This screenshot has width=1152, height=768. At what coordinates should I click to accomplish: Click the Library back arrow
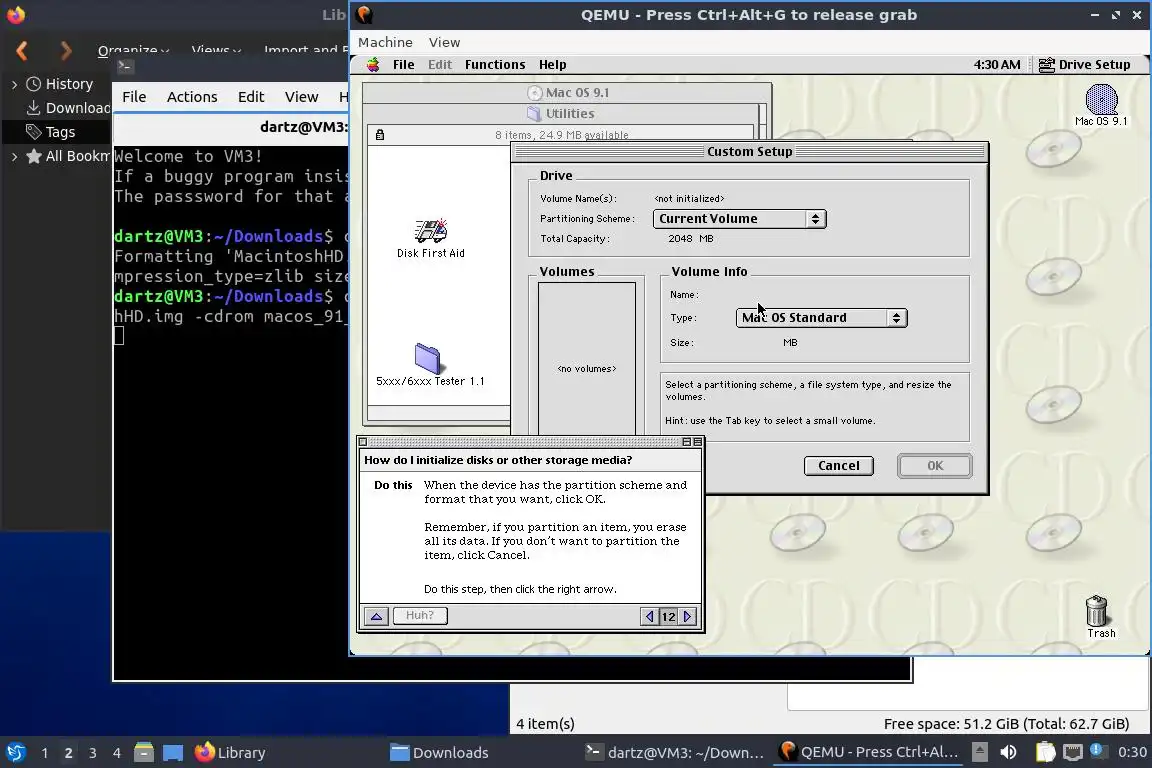(x=21, y=50)
